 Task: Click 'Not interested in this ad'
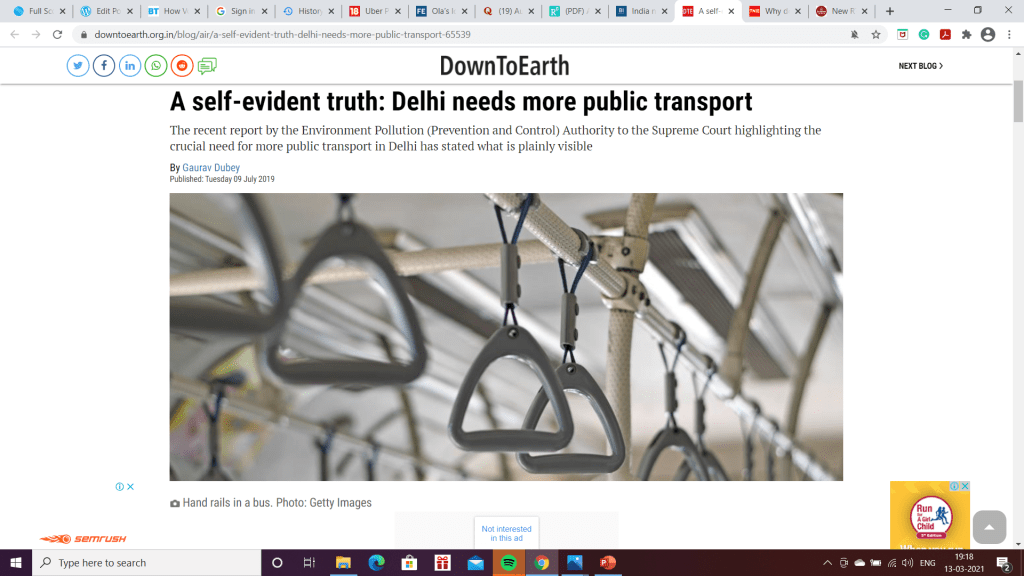click(x=506, y=534)
